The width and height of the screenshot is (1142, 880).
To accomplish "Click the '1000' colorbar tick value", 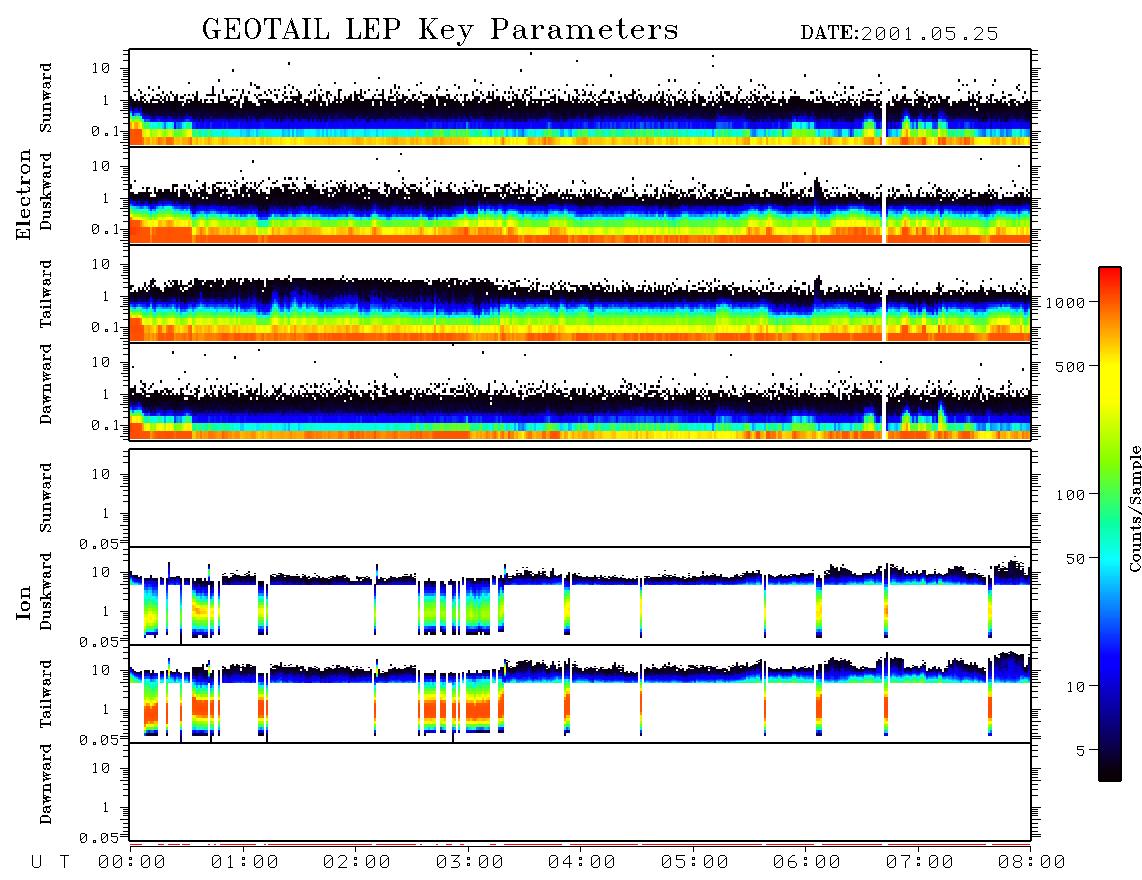I will [x=1066, y=303].
